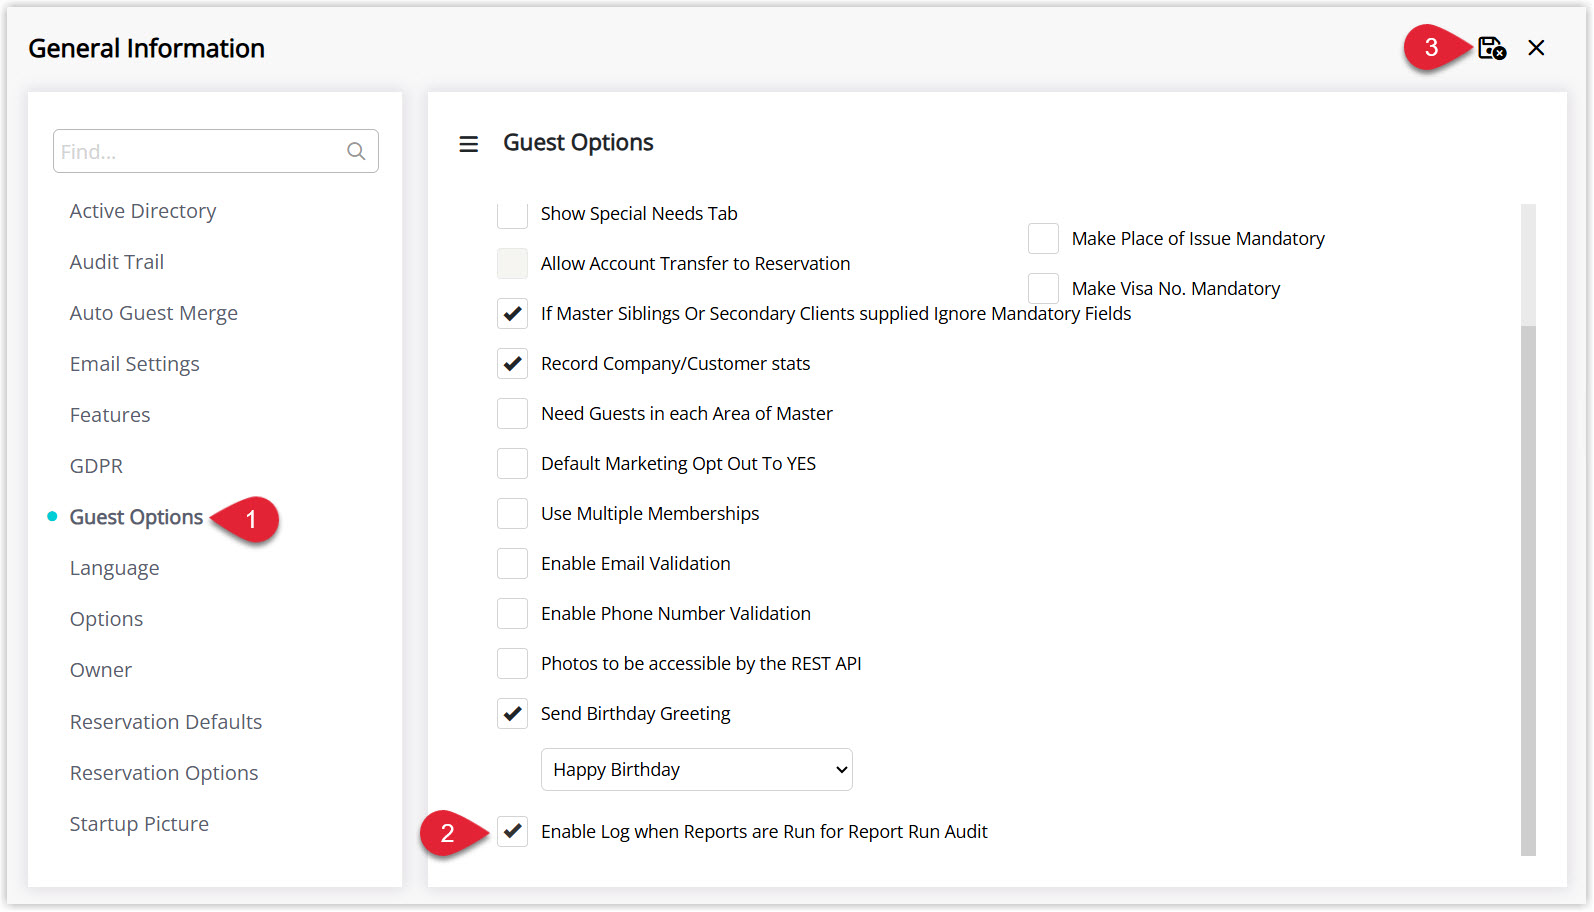
Task: Turn on Enable Phone Number Validation
Action: coord(513,613)
